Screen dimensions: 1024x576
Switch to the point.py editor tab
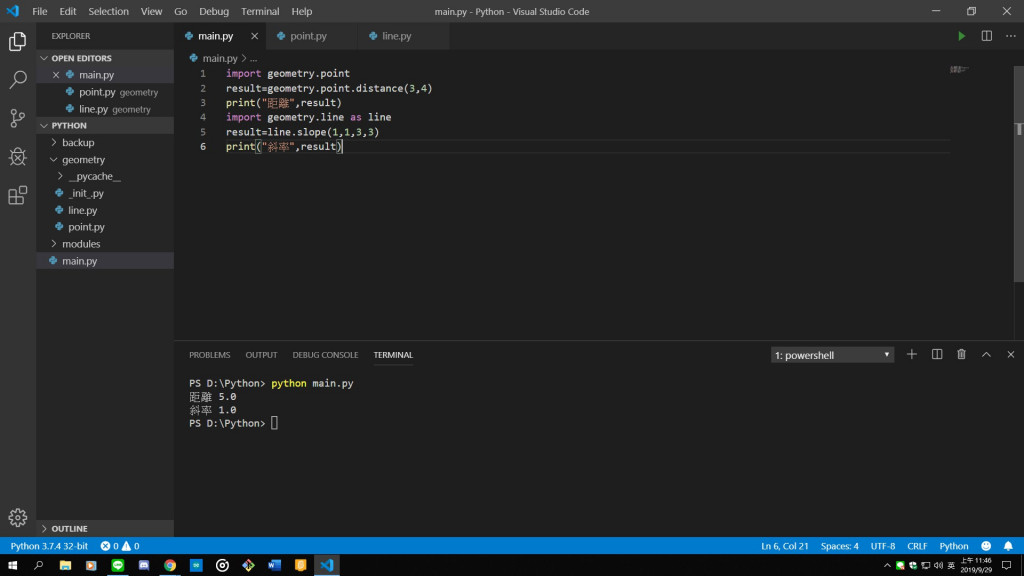pos(312,36)
